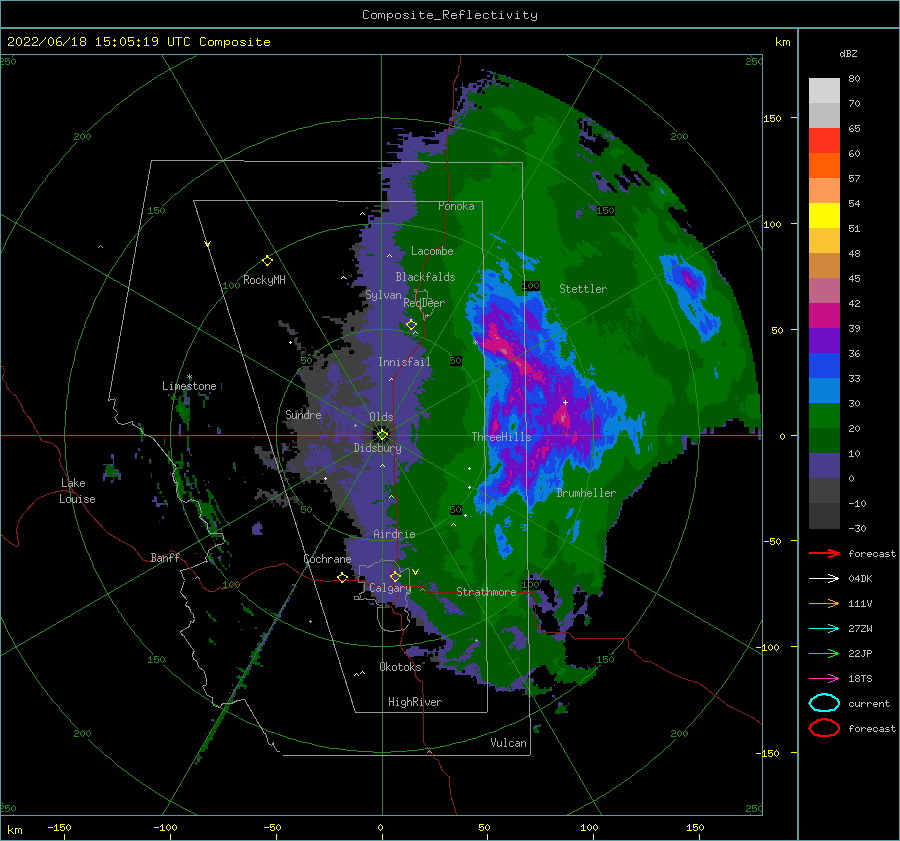
Task: Click the Vulcan town label
Action: [x=508, y=743]
